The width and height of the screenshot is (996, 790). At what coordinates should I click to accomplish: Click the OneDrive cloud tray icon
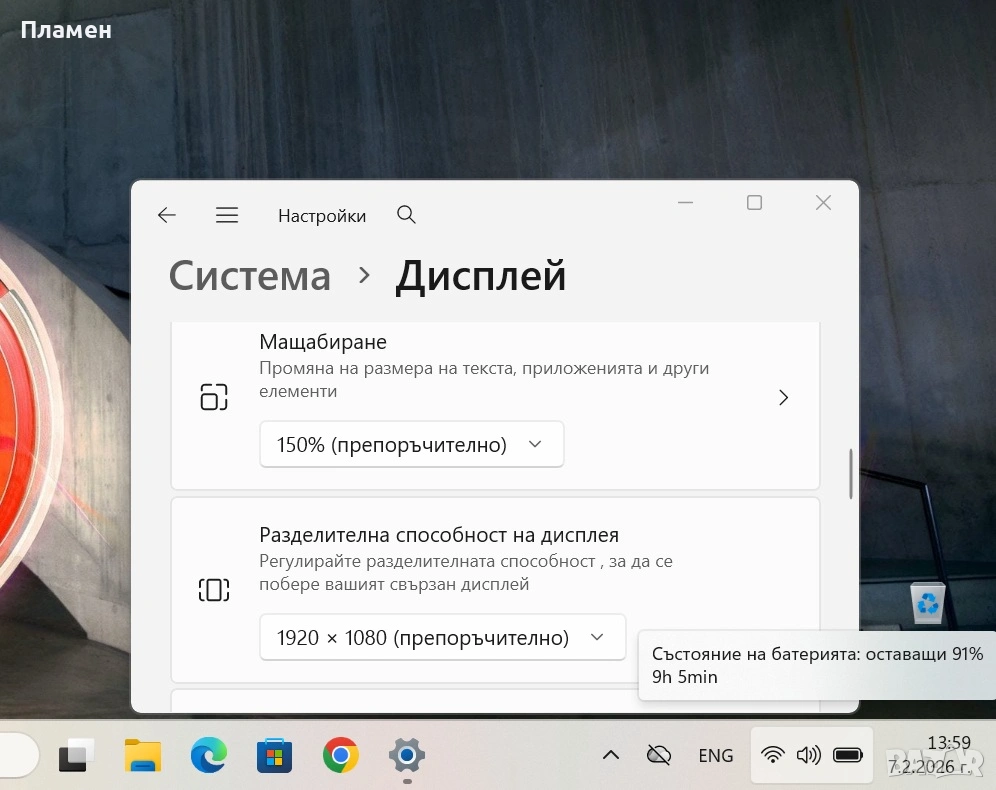click(658, 755)
